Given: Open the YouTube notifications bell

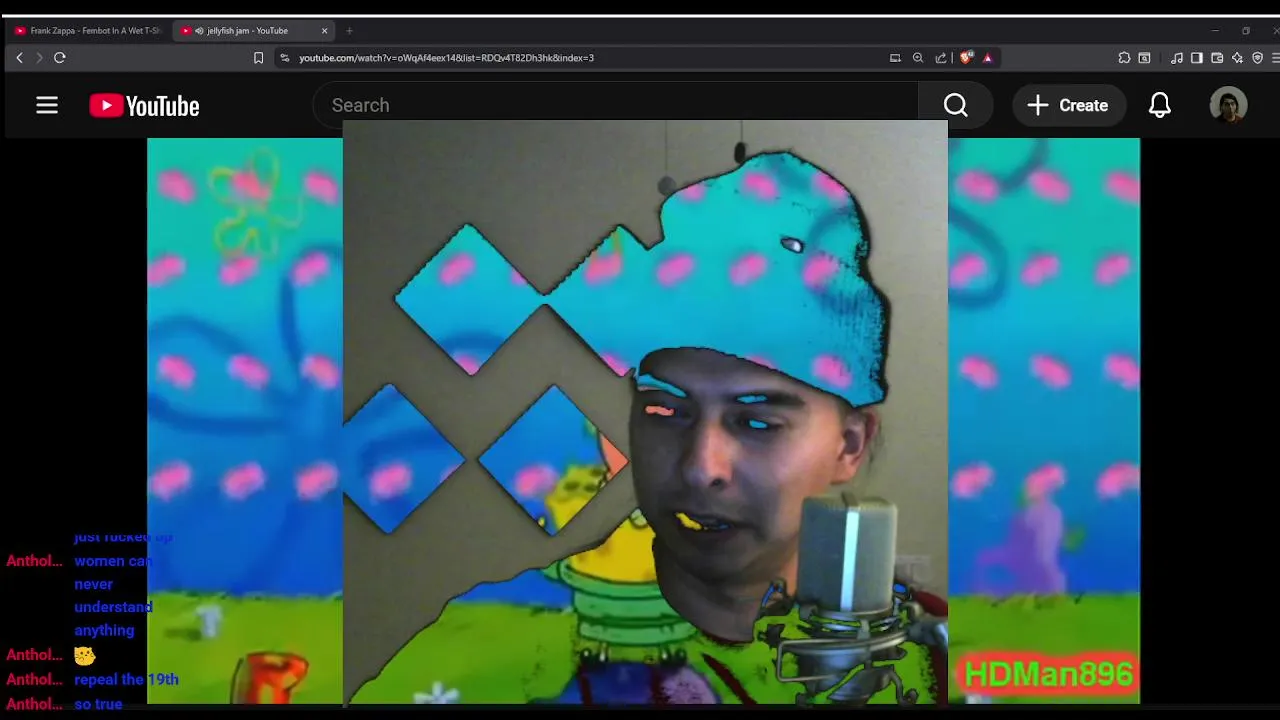Looking at the screenshot, I should tap(1159, 105).
